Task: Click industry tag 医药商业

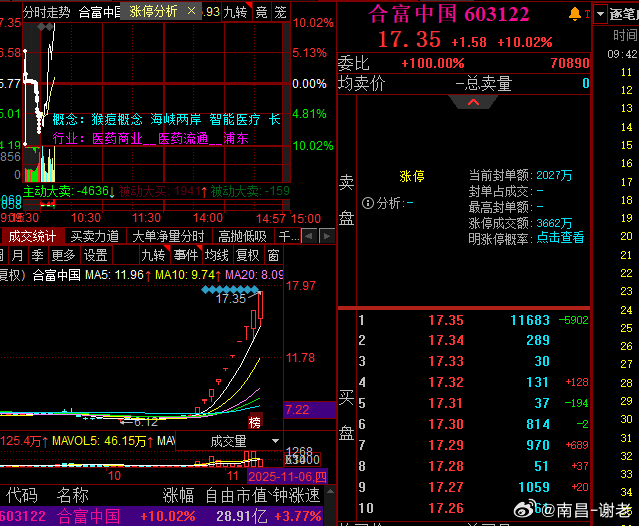Action: pyautogui.click(x=117, y=139)
